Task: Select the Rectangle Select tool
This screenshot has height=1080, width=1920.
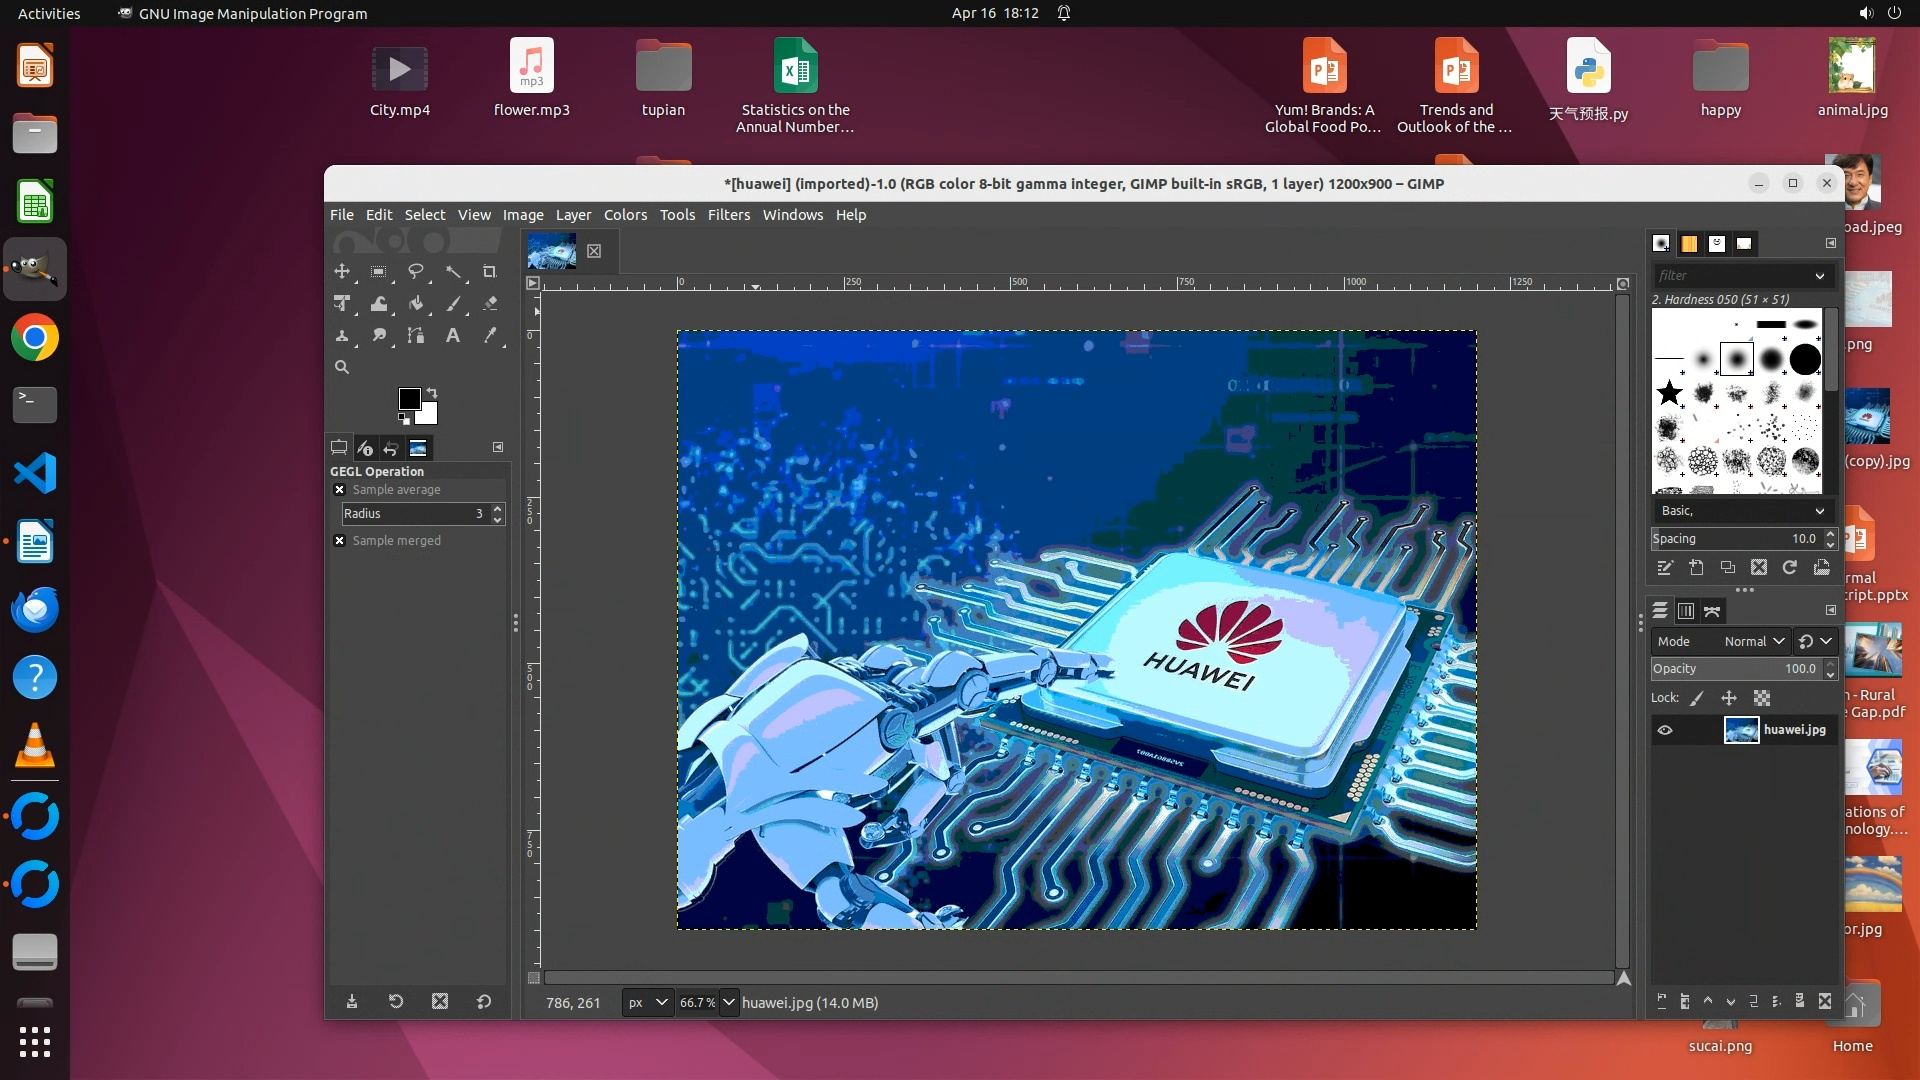Action: tap(378, 271)
